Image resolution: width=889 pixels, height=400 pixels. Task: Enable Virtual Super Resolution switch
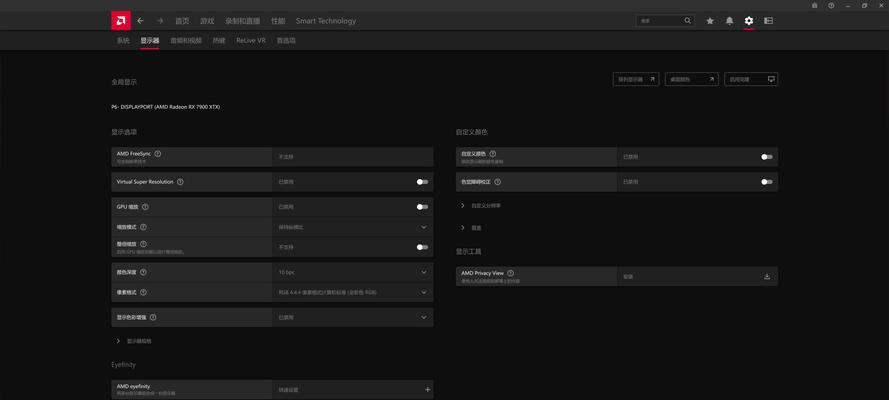422,182
